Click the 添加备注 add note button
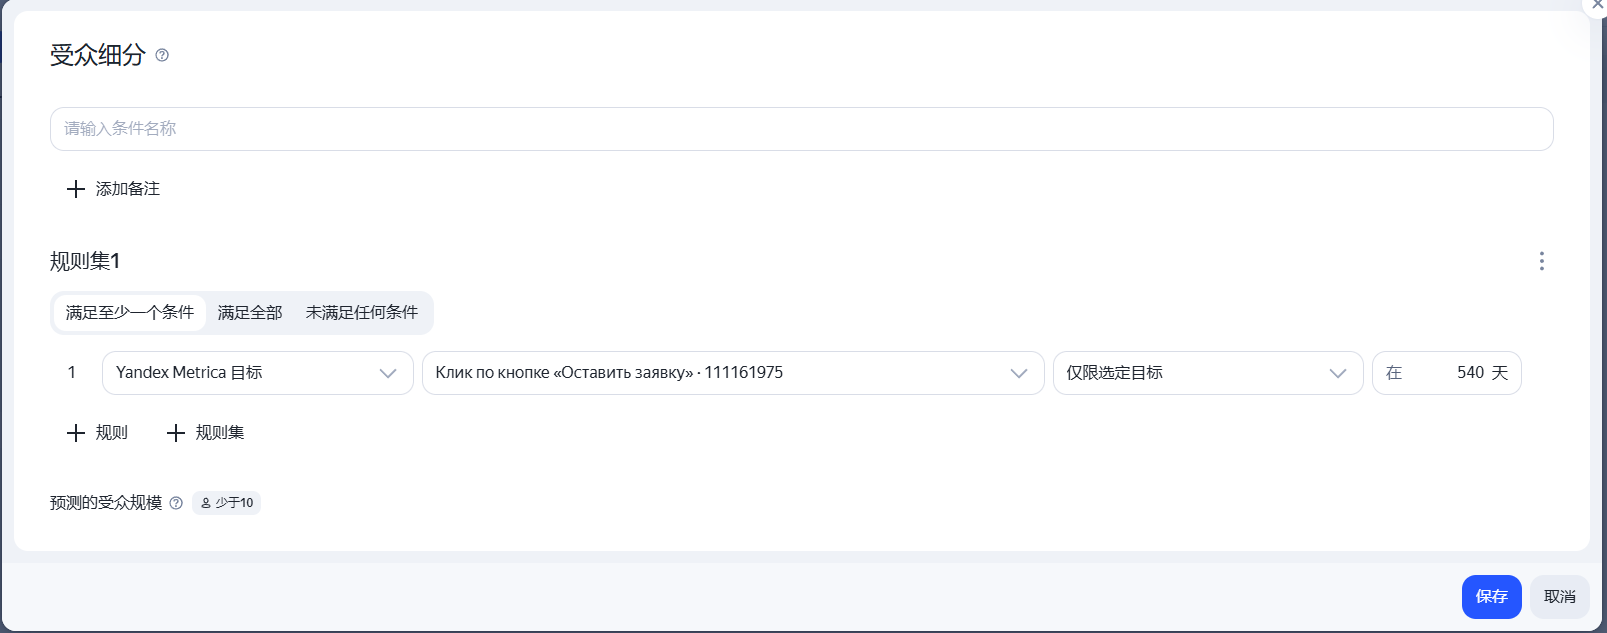 113,189
